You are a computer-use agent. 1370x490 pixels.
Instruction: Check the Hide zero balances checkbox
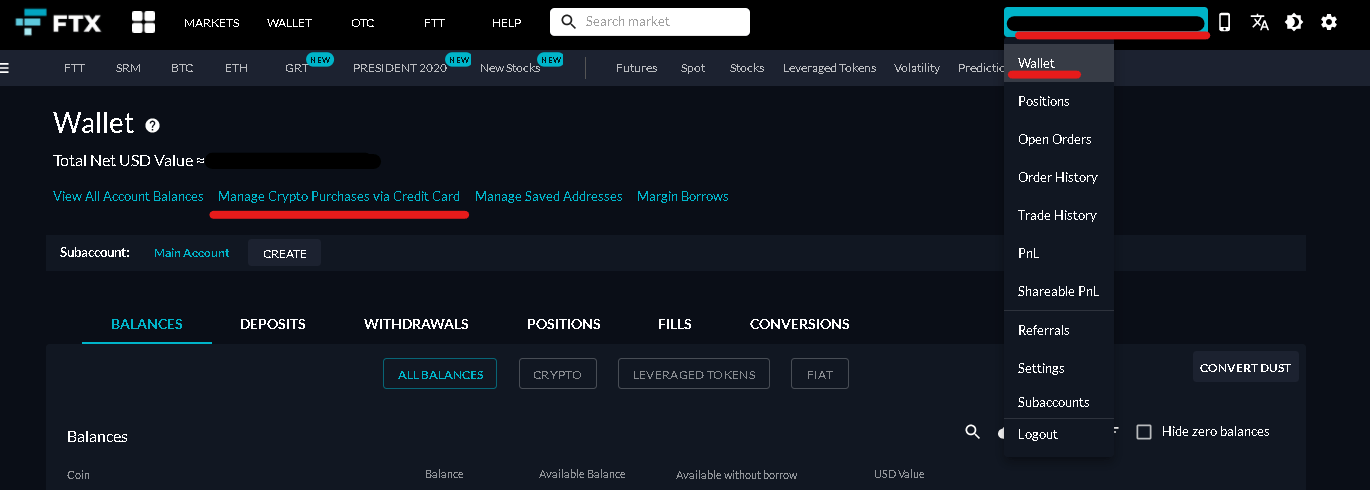(x=1144, y=432)
